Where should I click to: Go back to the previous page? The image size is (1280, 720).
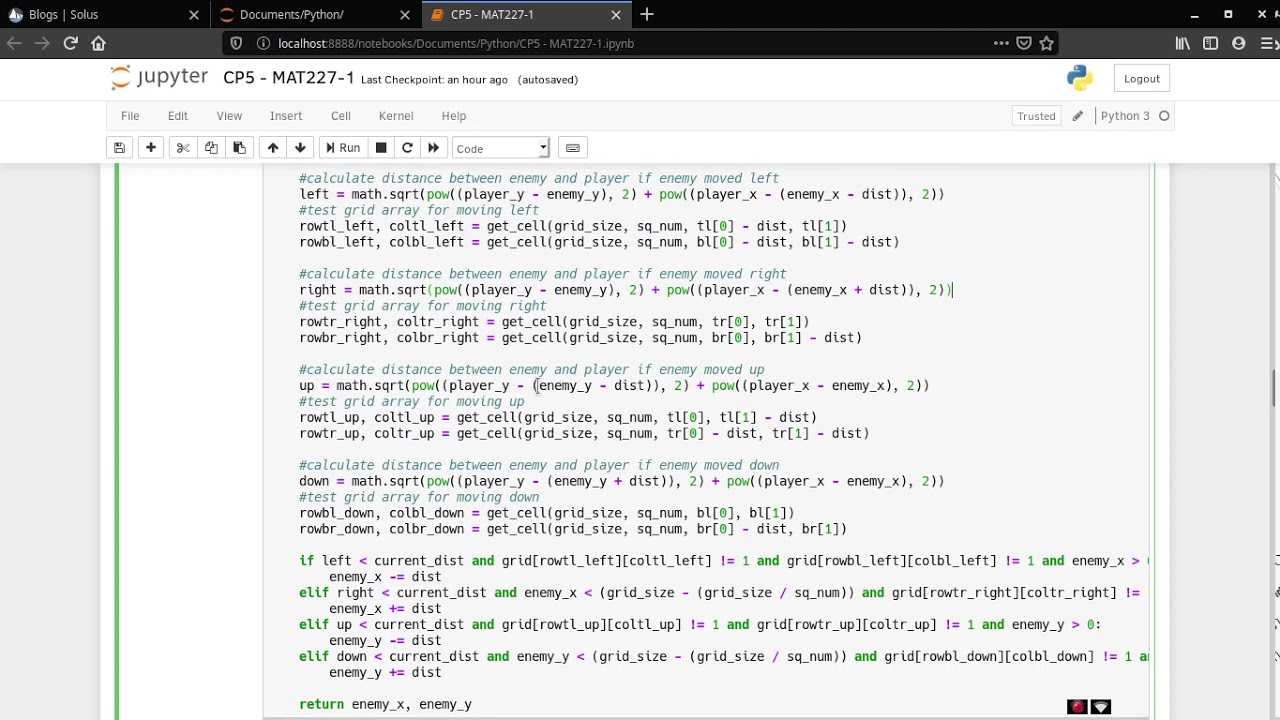point(14,43)
